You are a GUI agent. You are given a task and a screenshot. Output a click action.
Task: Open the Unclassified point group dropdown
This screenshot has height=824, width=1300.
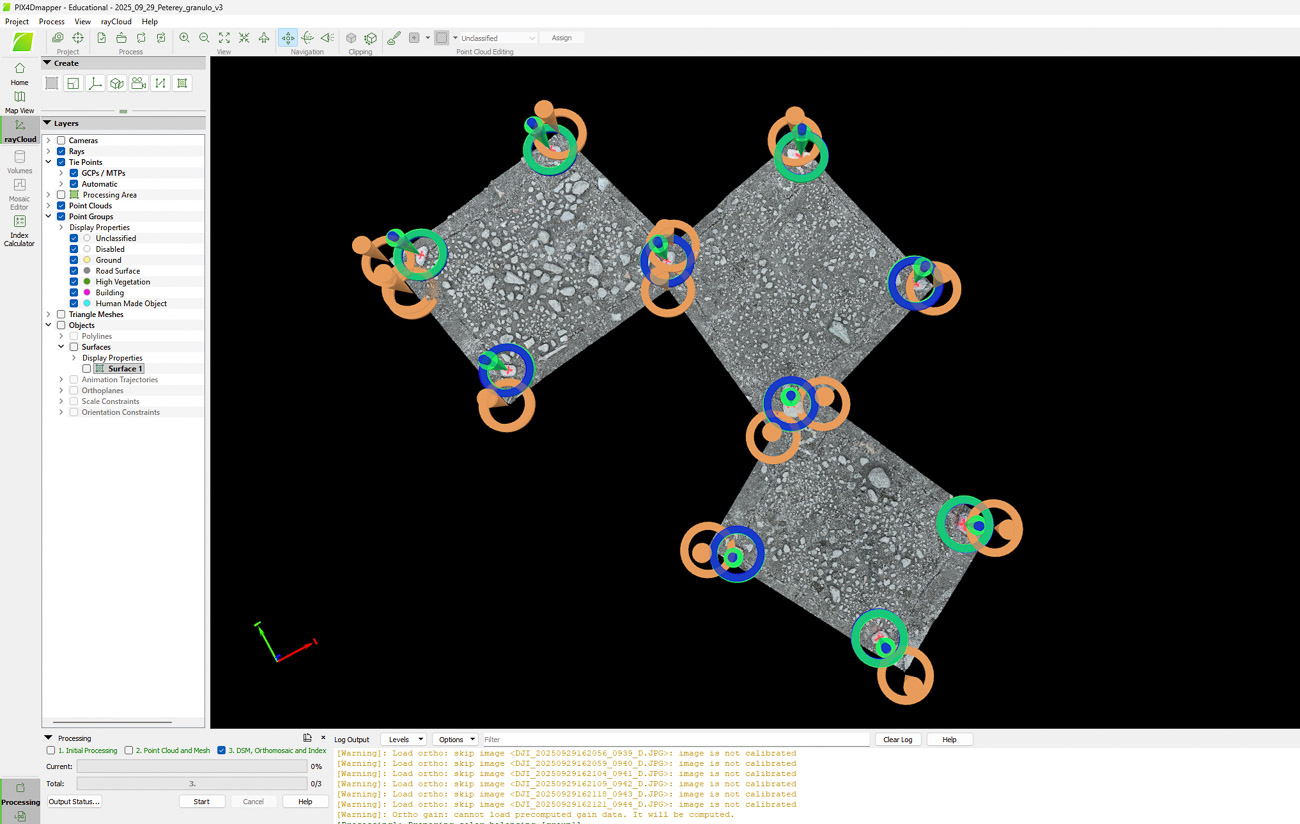(497, 38)
